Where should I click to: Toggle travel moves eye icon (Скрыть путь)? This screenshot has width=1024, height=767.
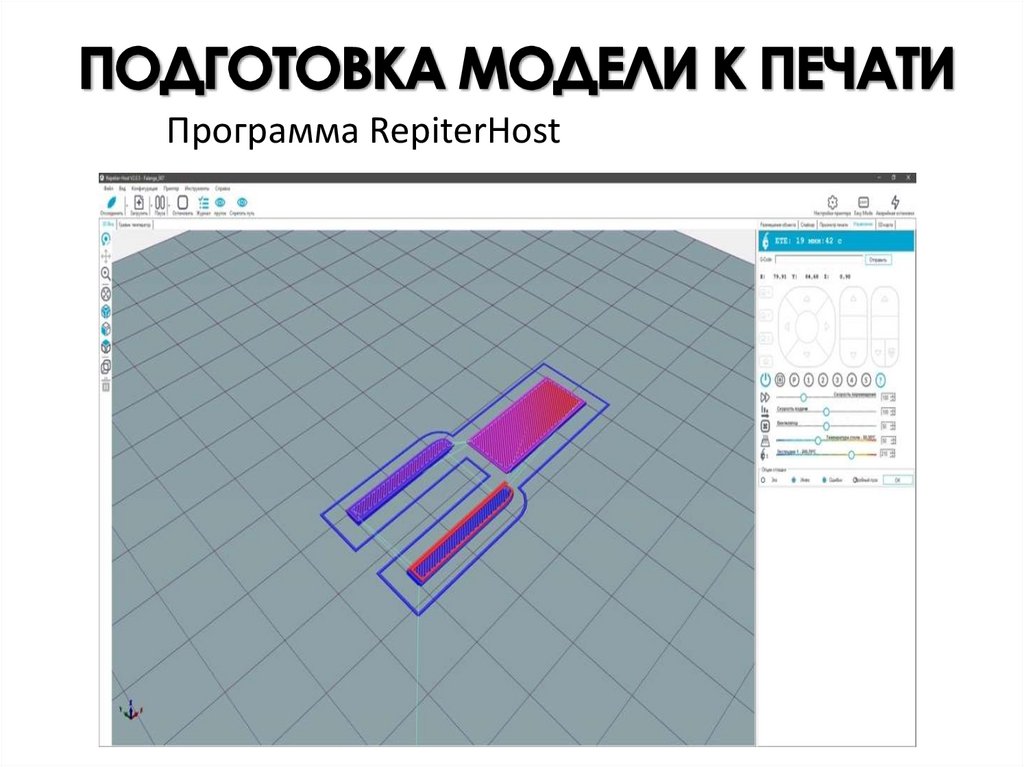242,203
